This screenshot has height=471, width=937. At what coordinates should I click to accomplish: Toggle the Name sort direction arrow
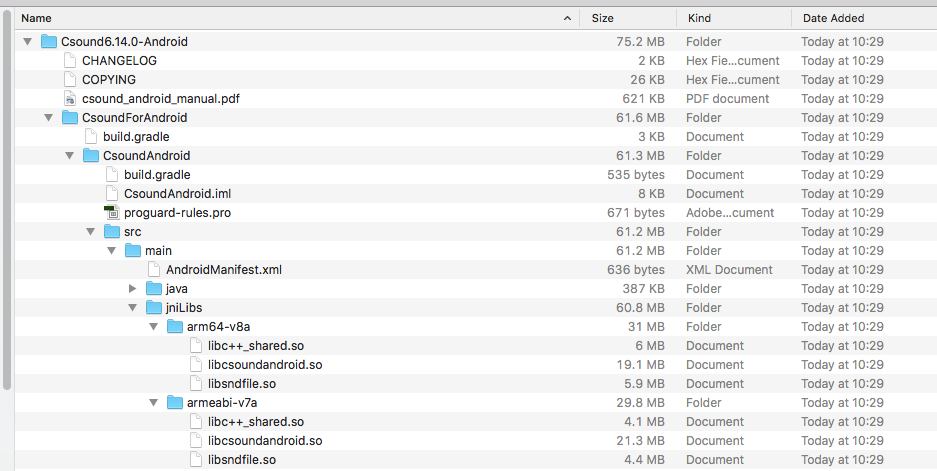click(567, 19)
